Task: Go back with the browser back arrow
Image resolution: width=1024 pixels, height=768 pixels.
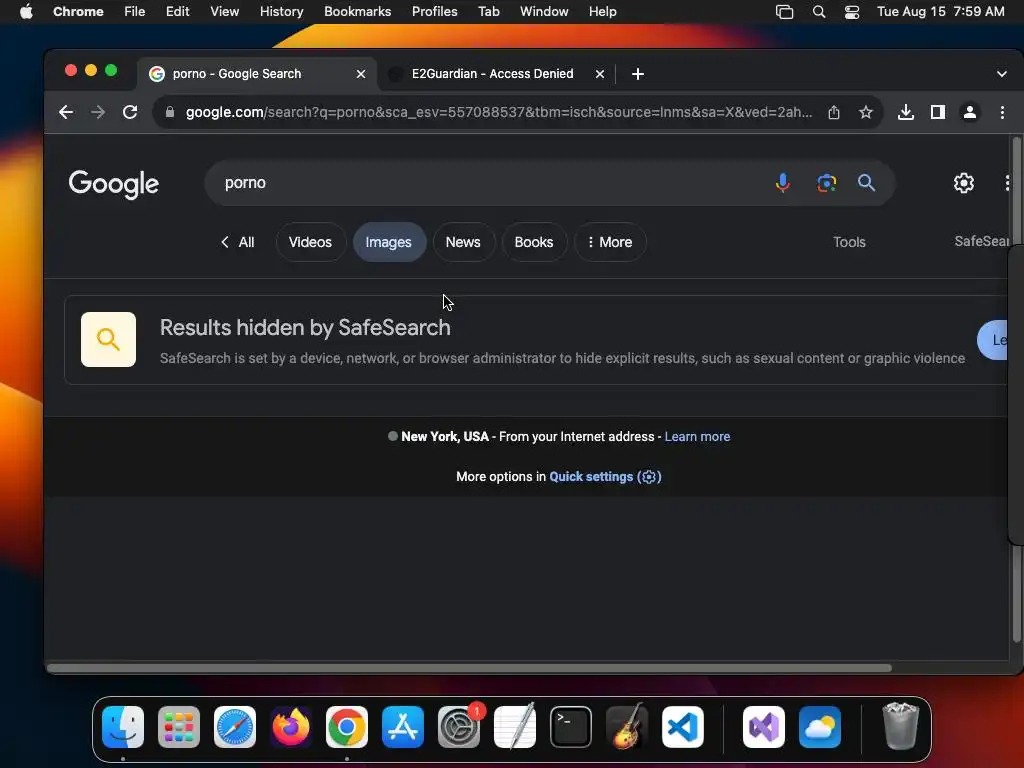Action: pos(66,112)
